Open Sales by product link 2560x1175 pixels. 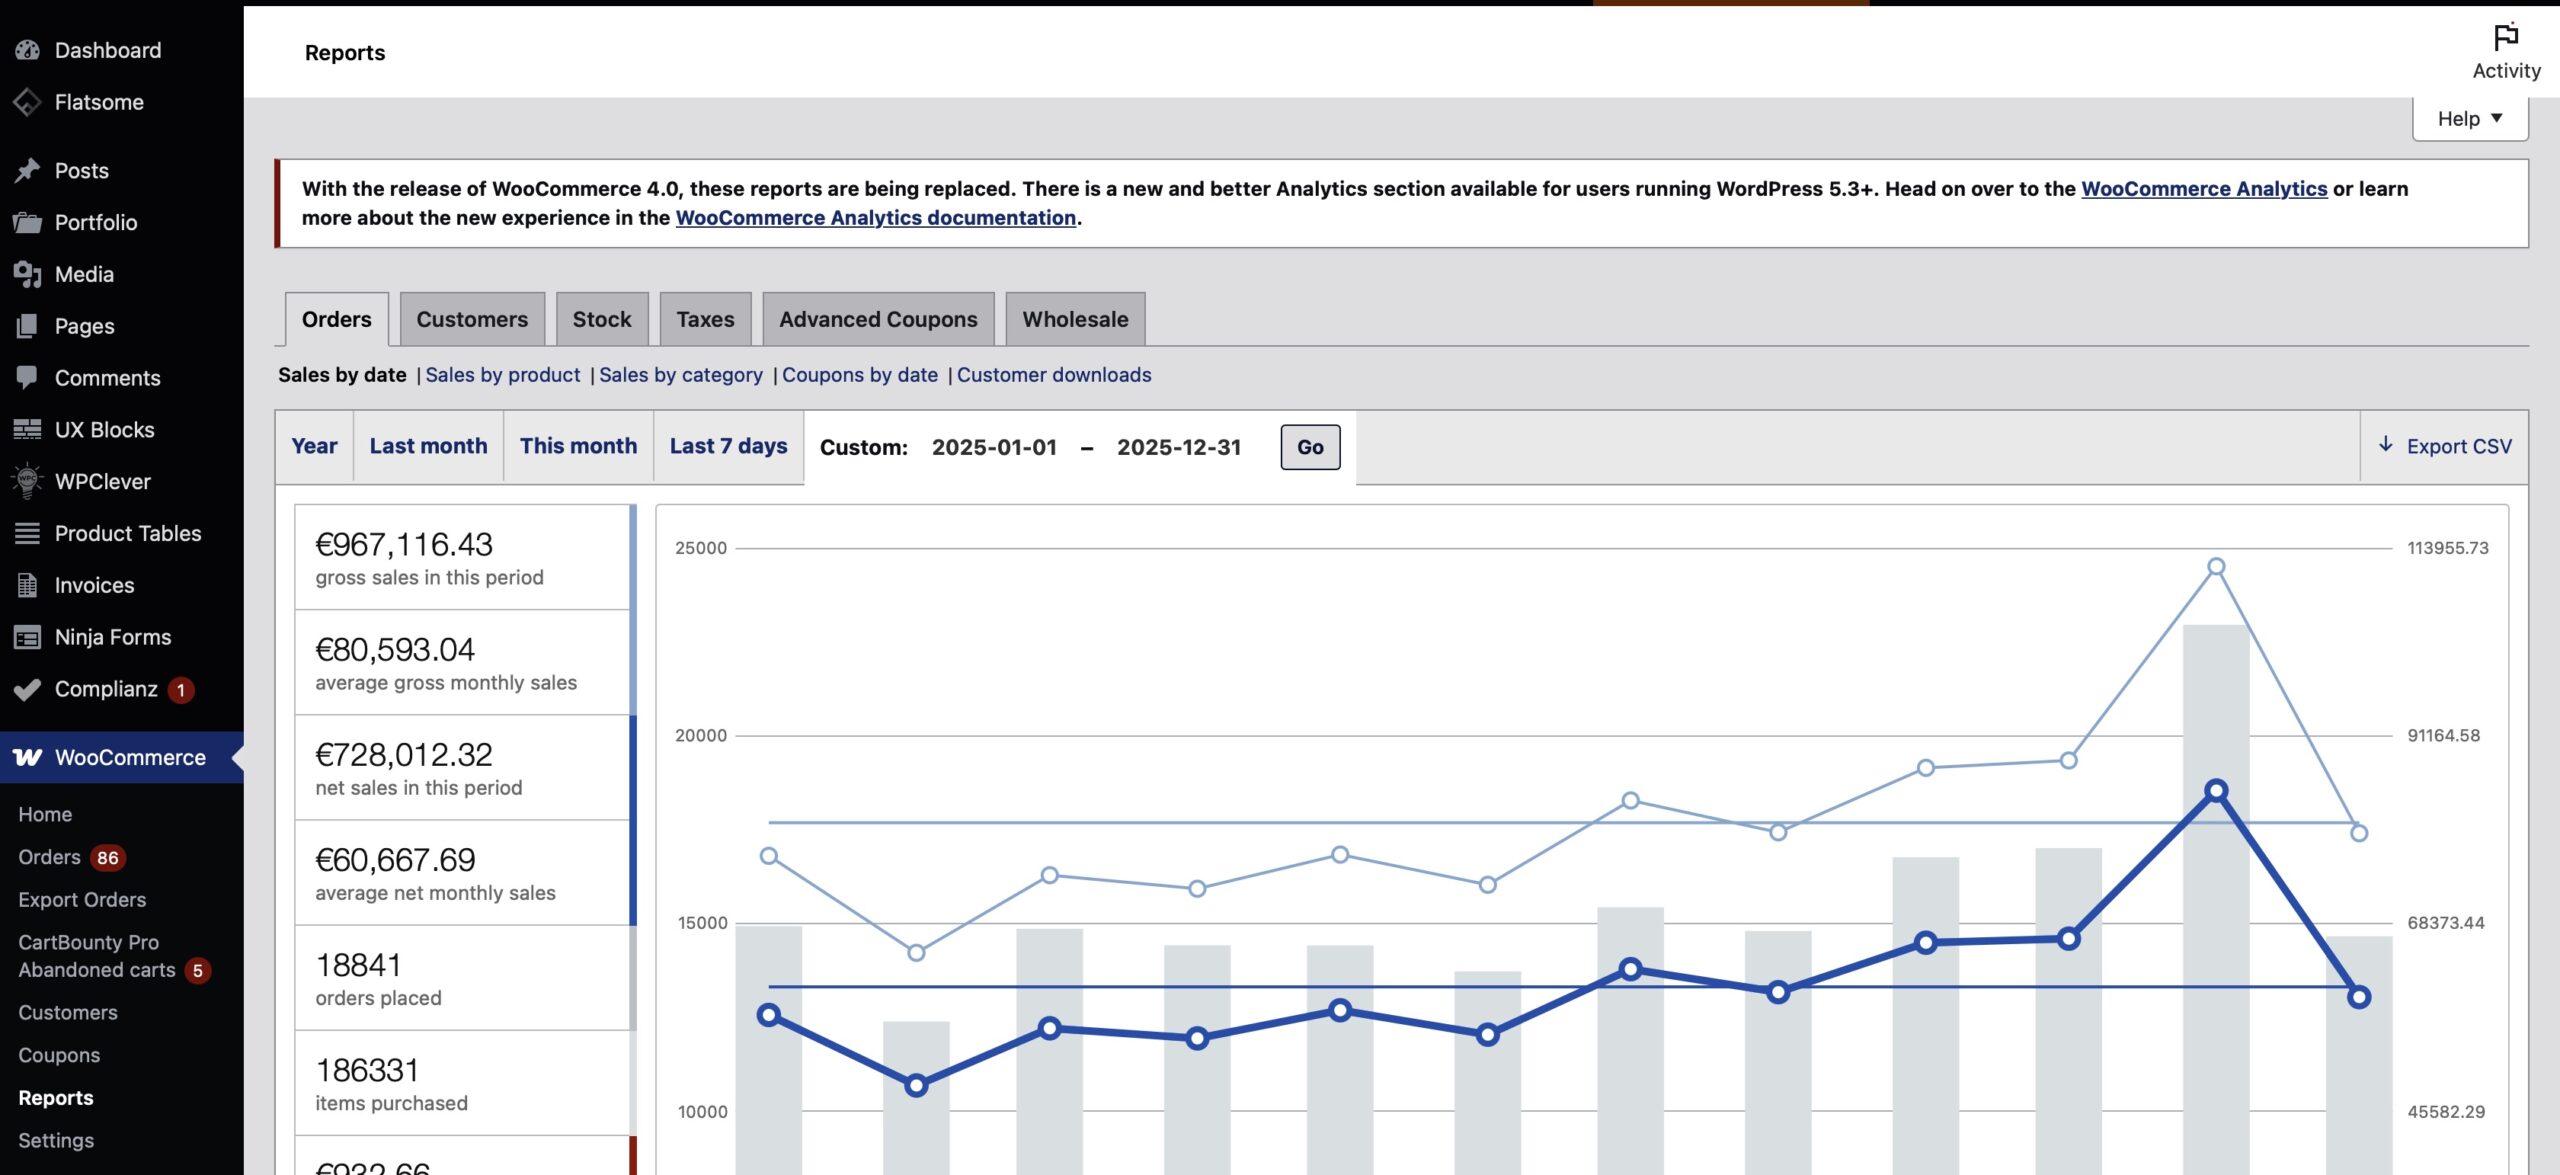[502, 375]
